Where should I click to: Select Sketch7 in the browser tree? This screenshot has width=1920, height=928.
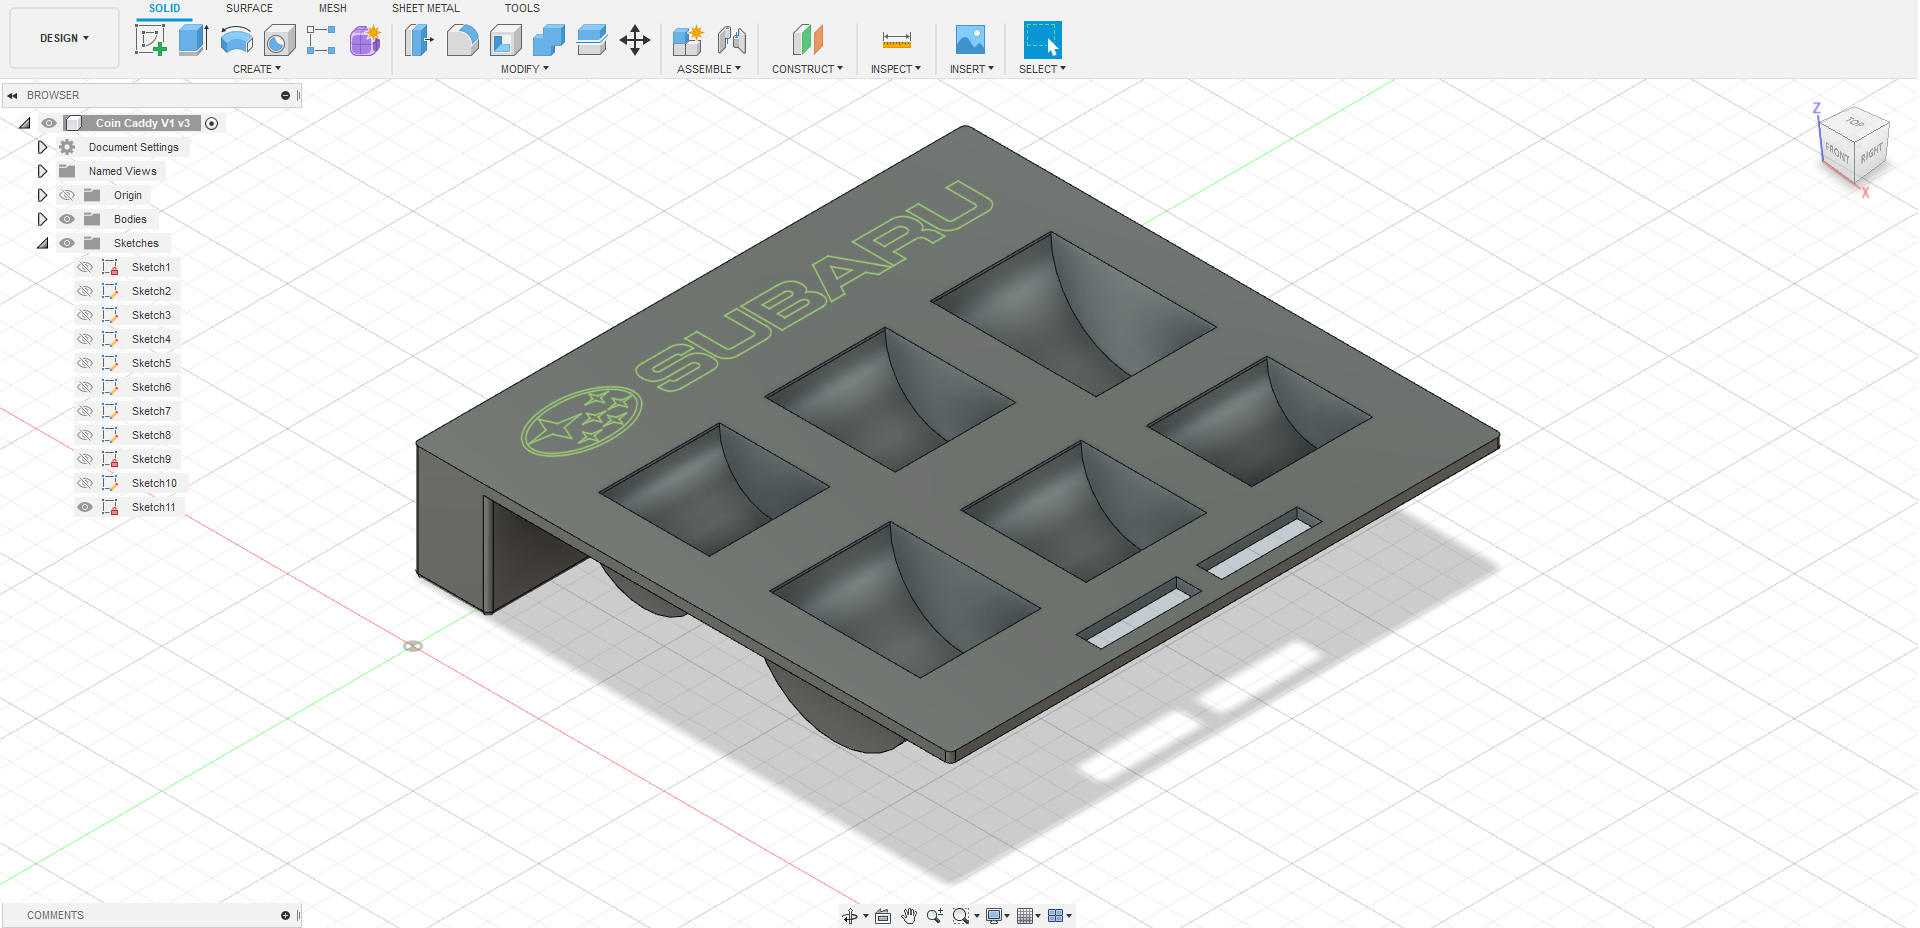coord(151,411)
